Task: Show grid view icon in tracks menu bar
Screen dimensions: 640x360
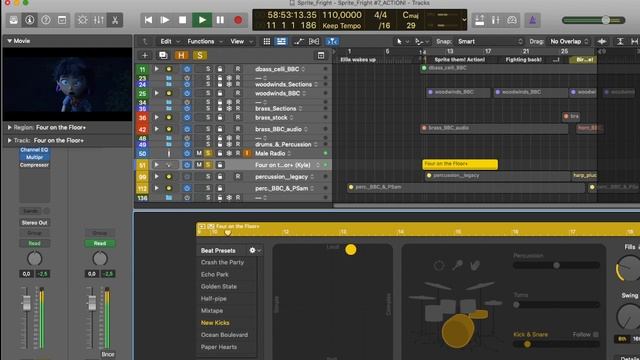Action: click(267, 41)
